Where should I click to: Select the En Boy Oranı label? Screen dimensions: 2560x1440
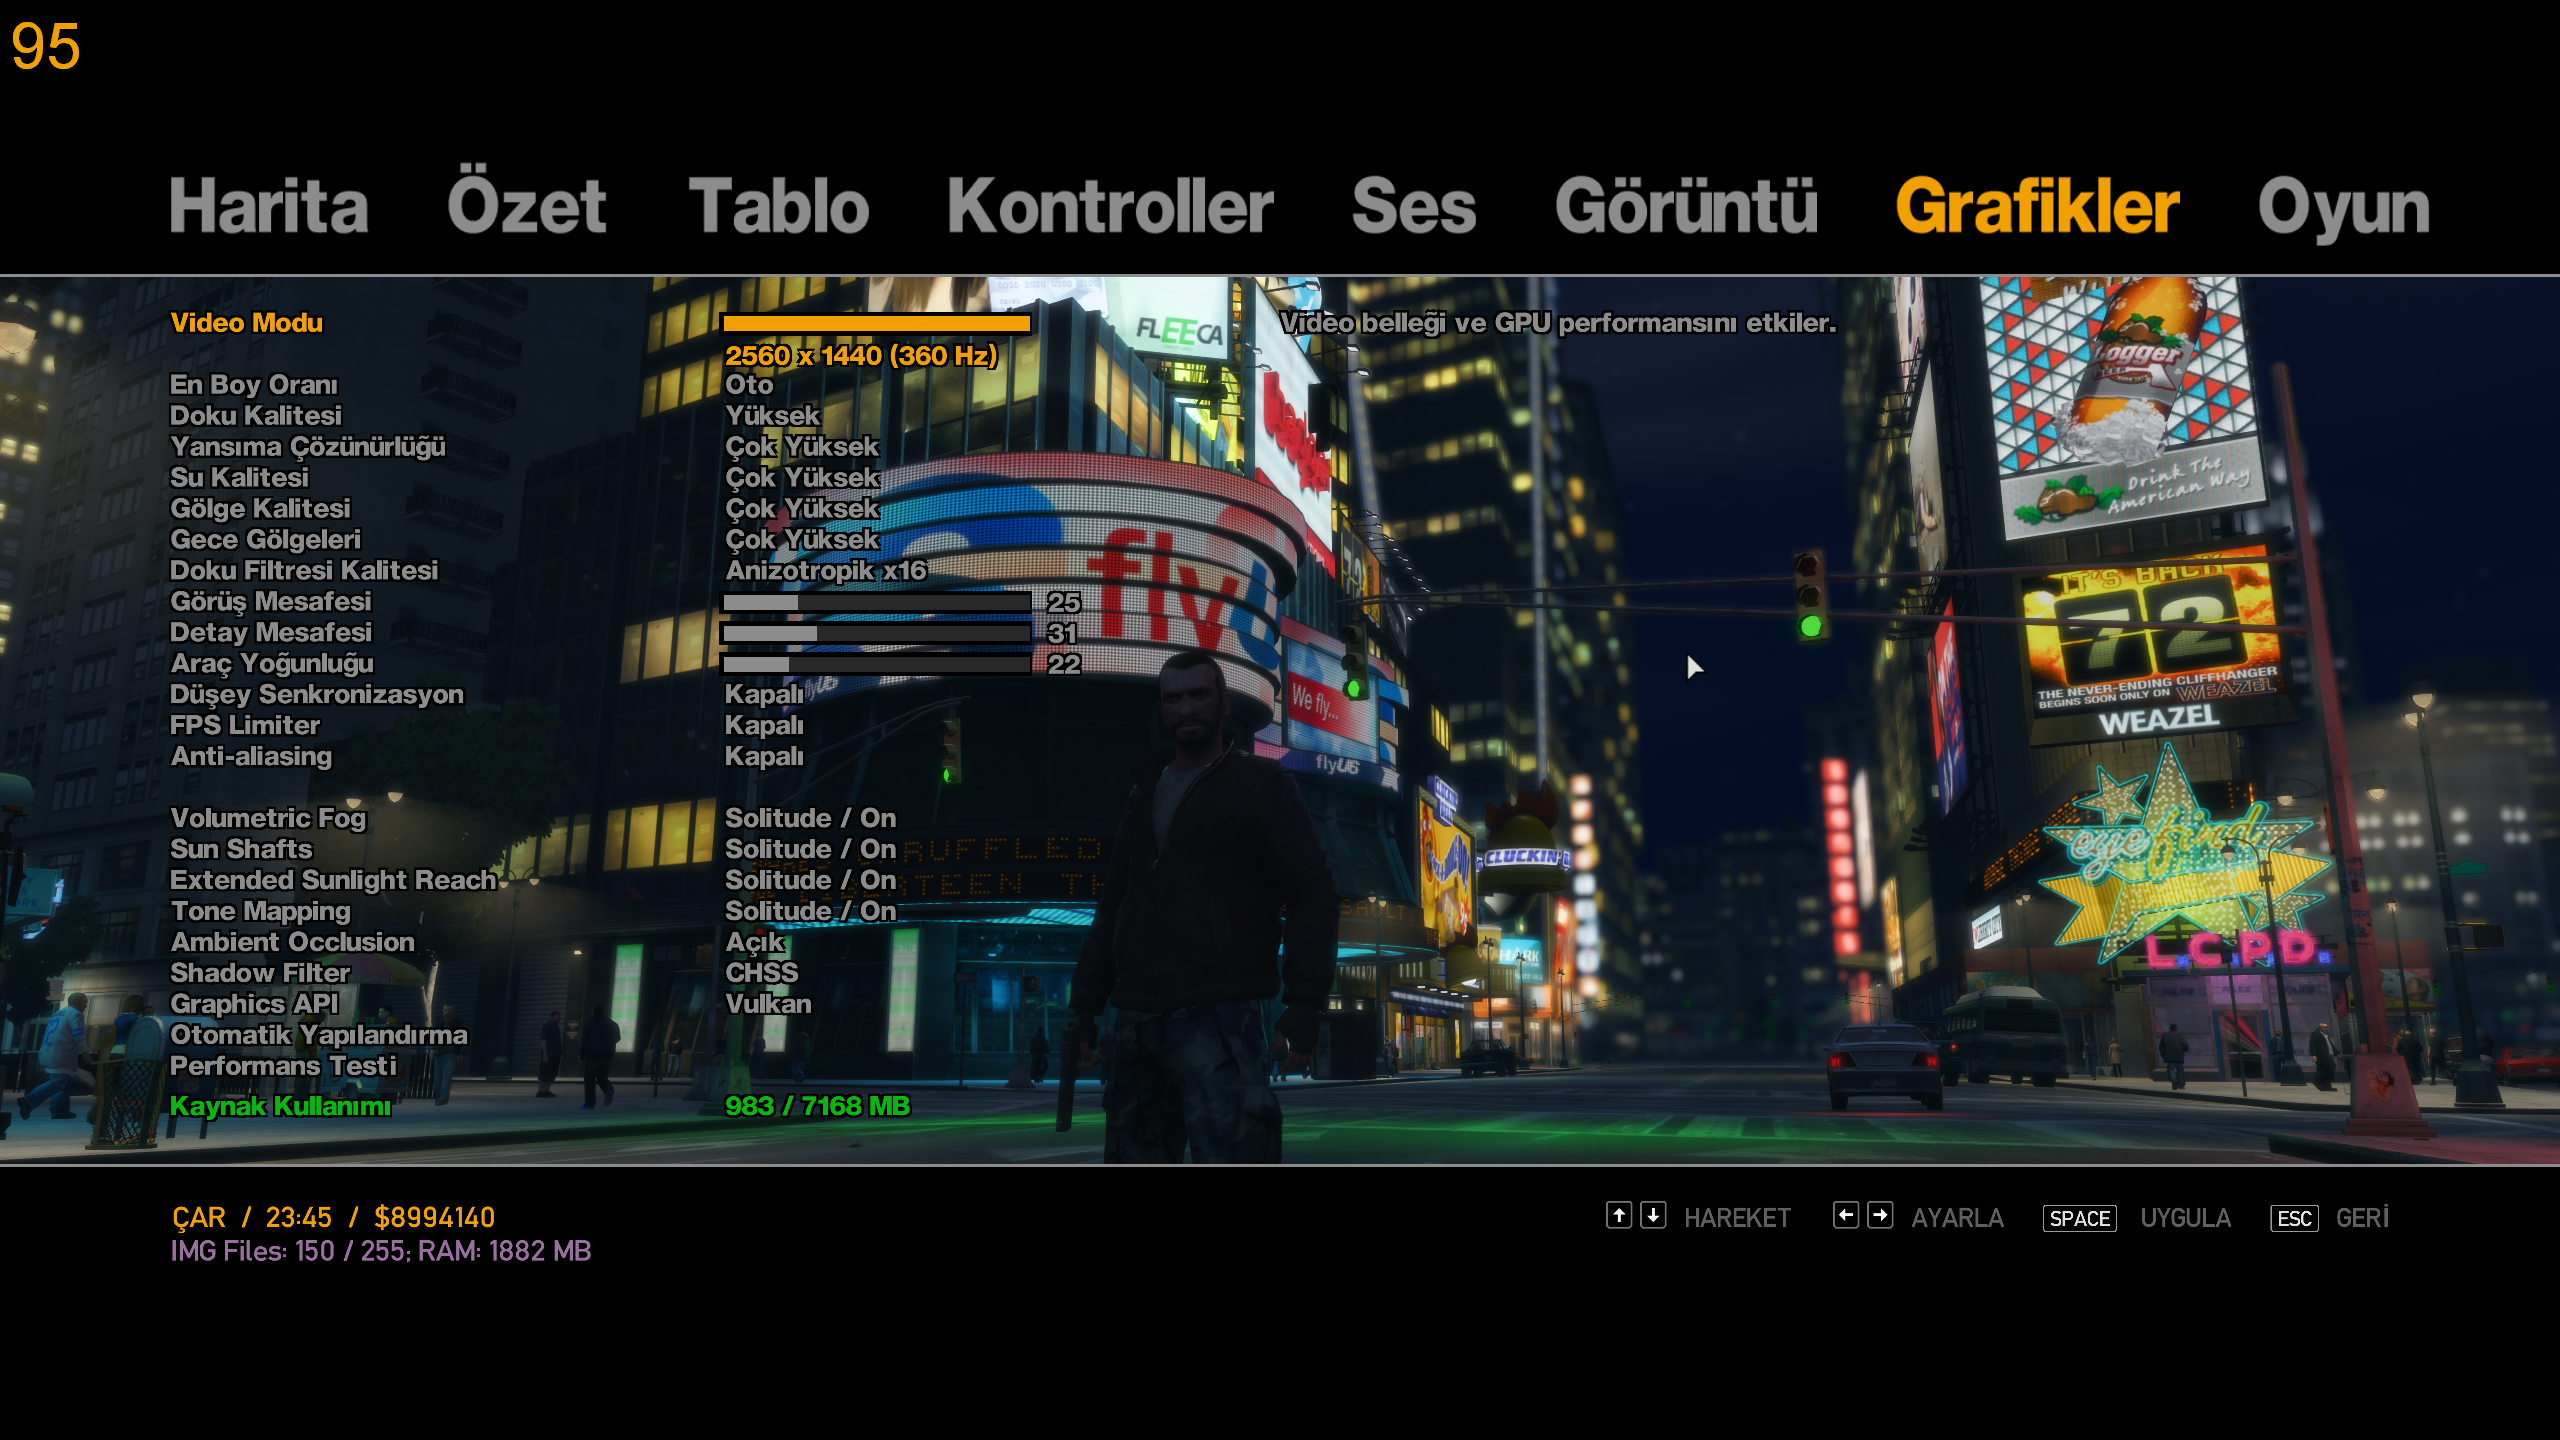pyautogui.click(x=254, y=385)
